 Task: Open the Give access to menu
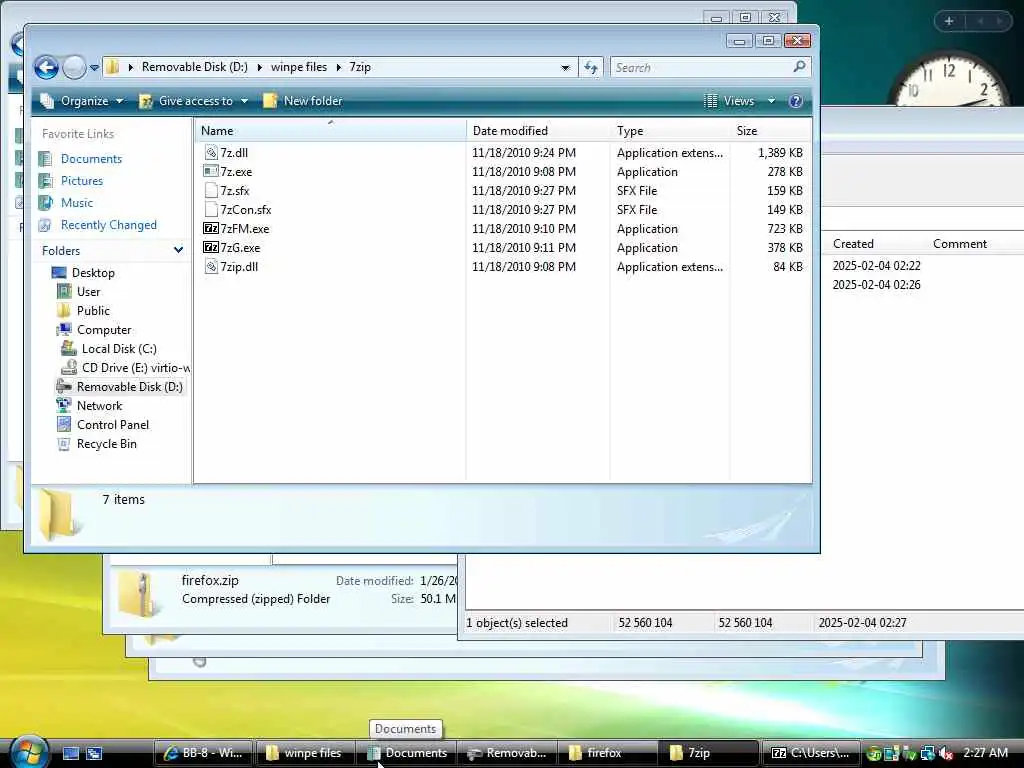(x=194, y=101)
